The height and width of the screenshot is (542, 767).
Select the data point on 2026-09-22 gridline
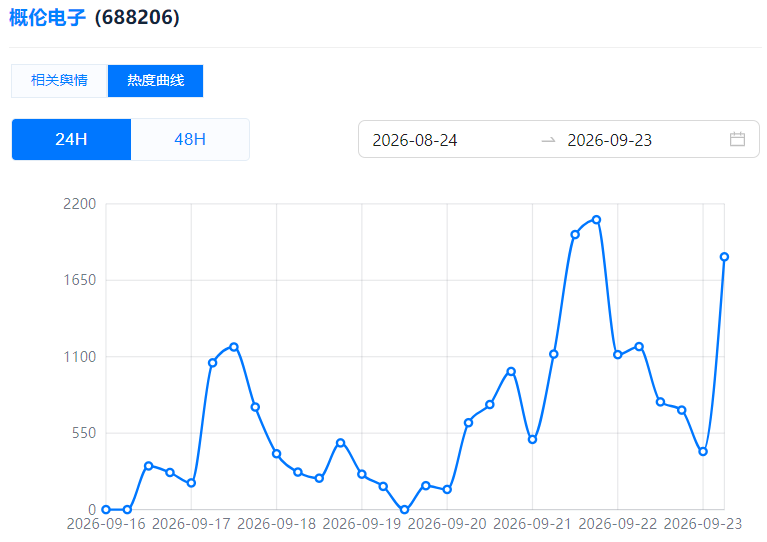tap(618, 355)
